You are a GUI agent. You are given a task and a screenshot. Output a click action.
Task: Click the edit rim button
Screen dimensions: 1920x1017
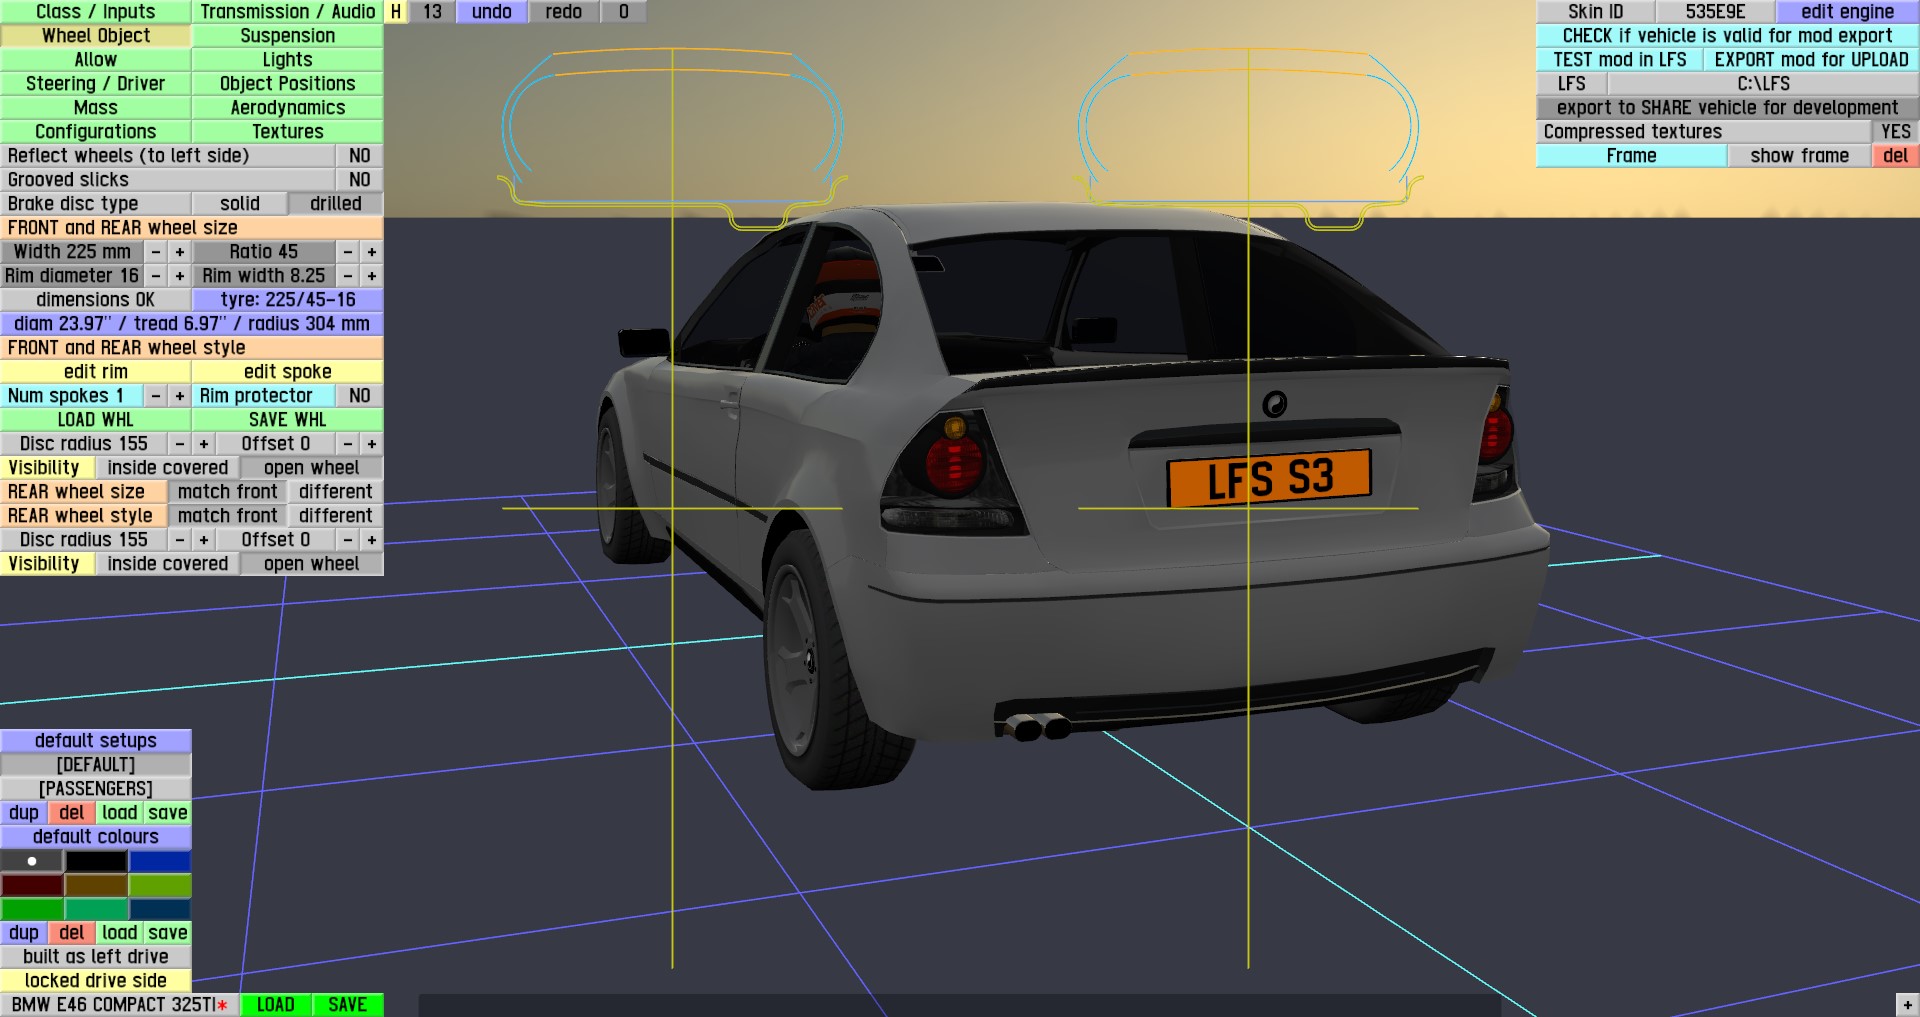(x=95, y=372)
